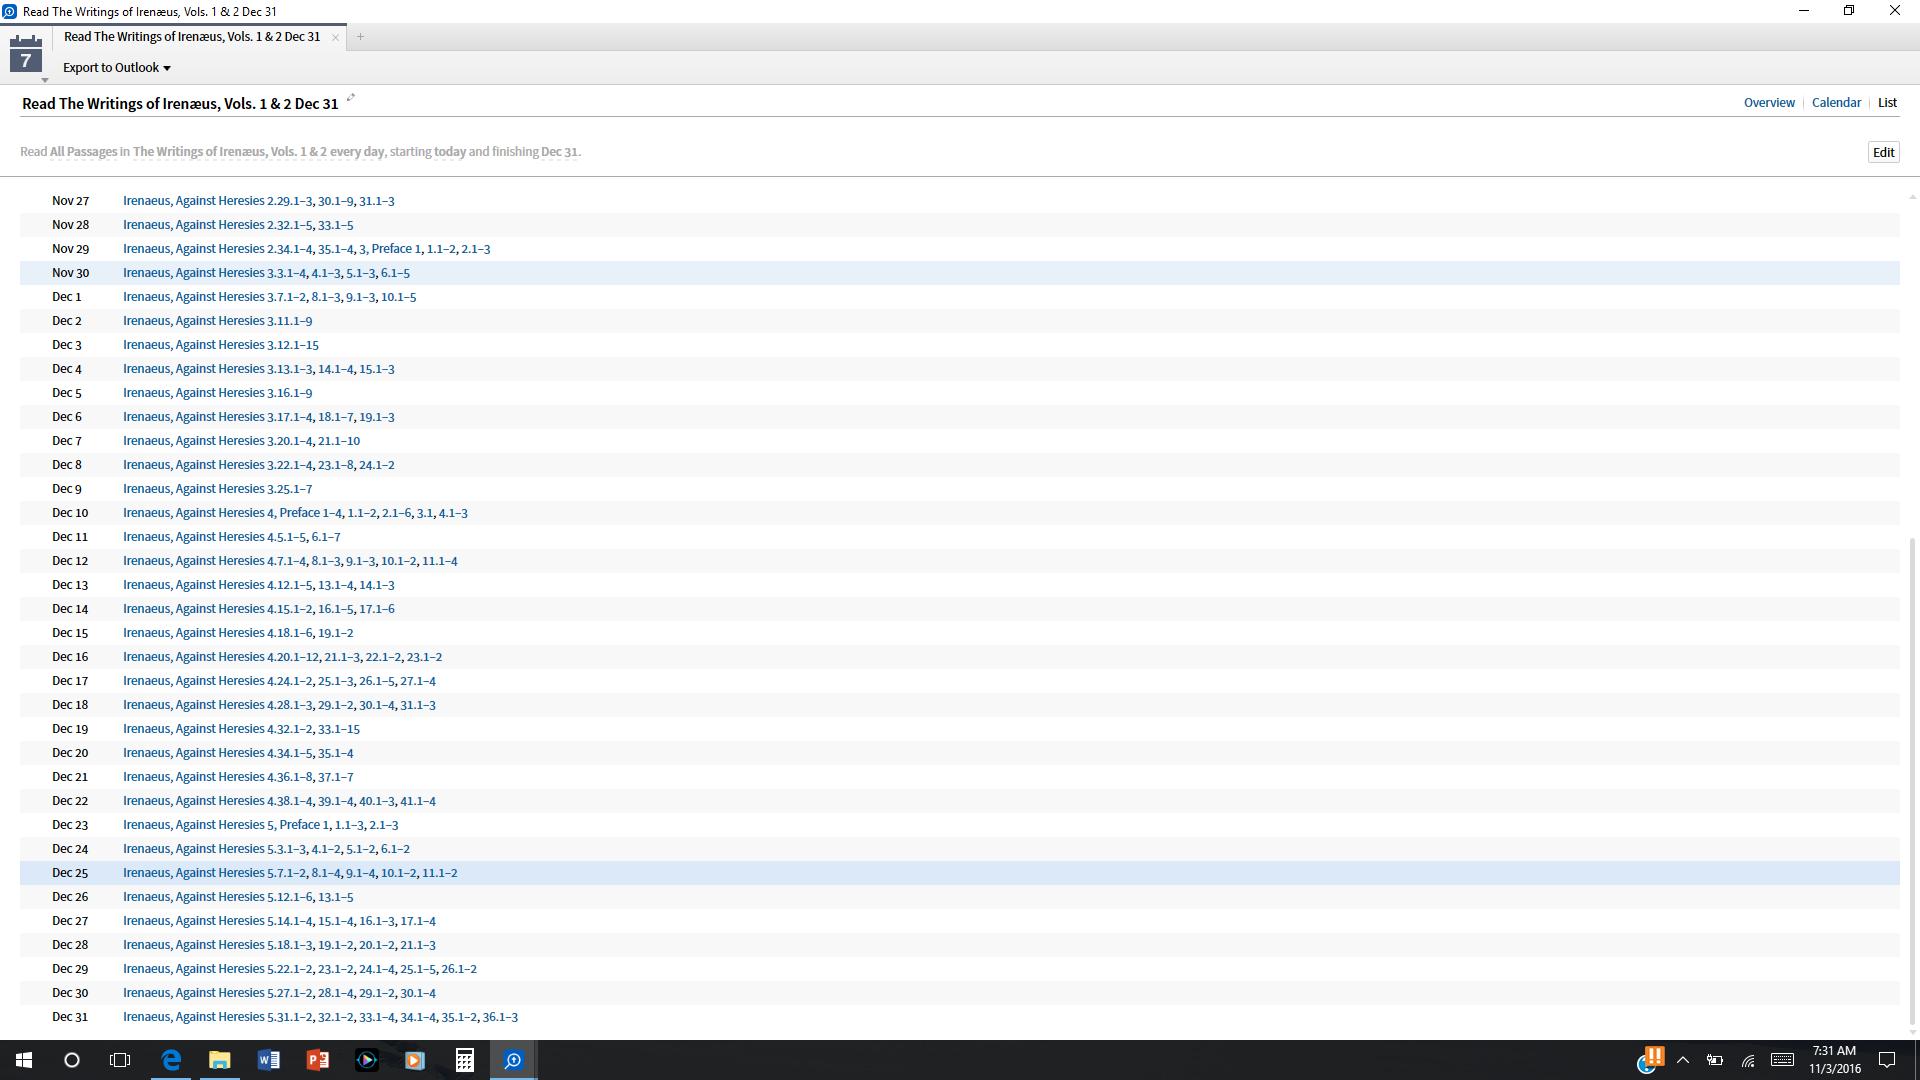Click the Edit button
This screenshot has width=1920, height=1080.
1883,152
